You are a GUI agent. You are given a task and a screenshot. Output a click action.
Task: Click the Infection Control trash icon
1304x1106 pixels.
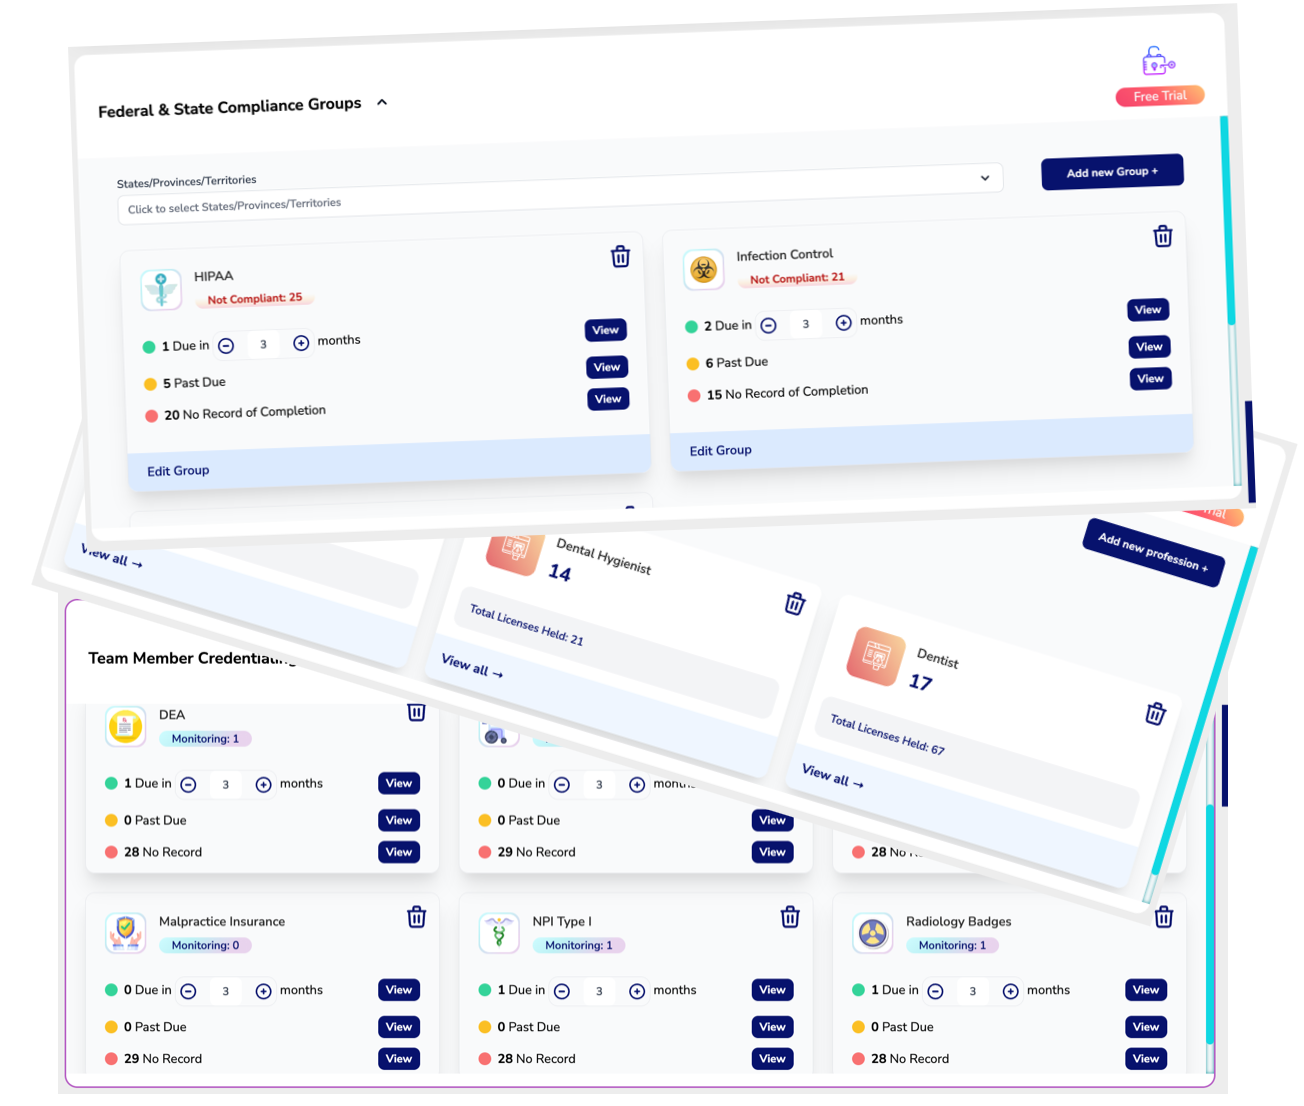click(1162, 237)
